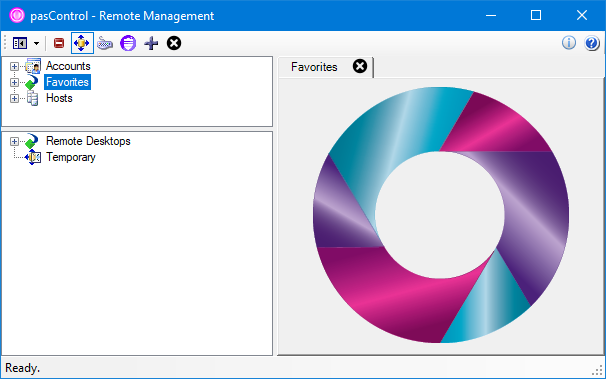Close the pasControl window
The height and width of the screenshot is (379, 606).
point(582,15)
